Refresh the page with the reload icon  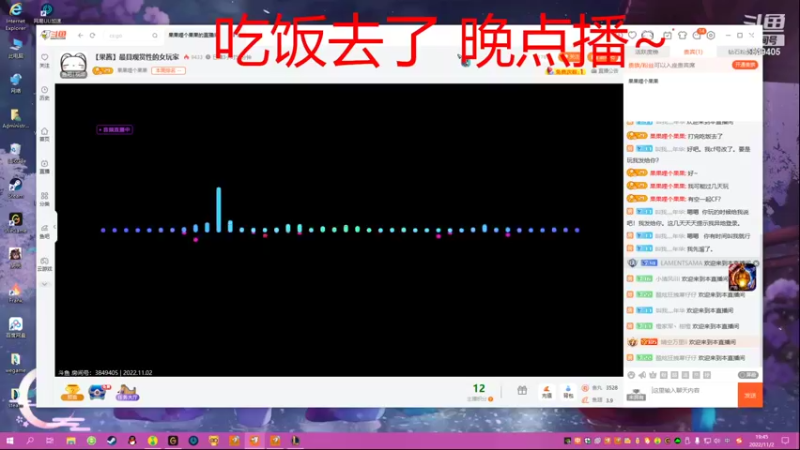pos(92,35)
